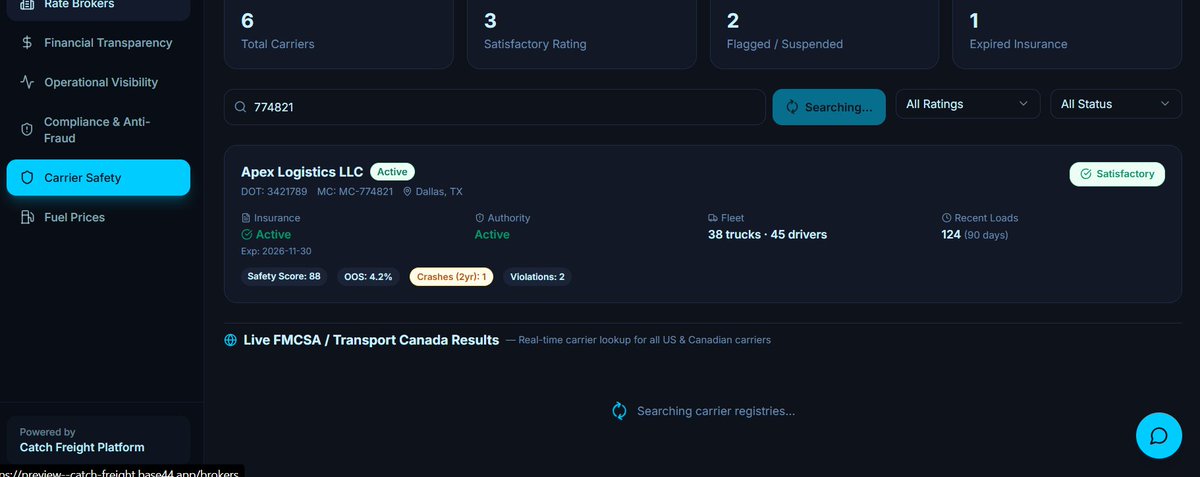Click the All Status chevron arrow

coord(1165,104)
